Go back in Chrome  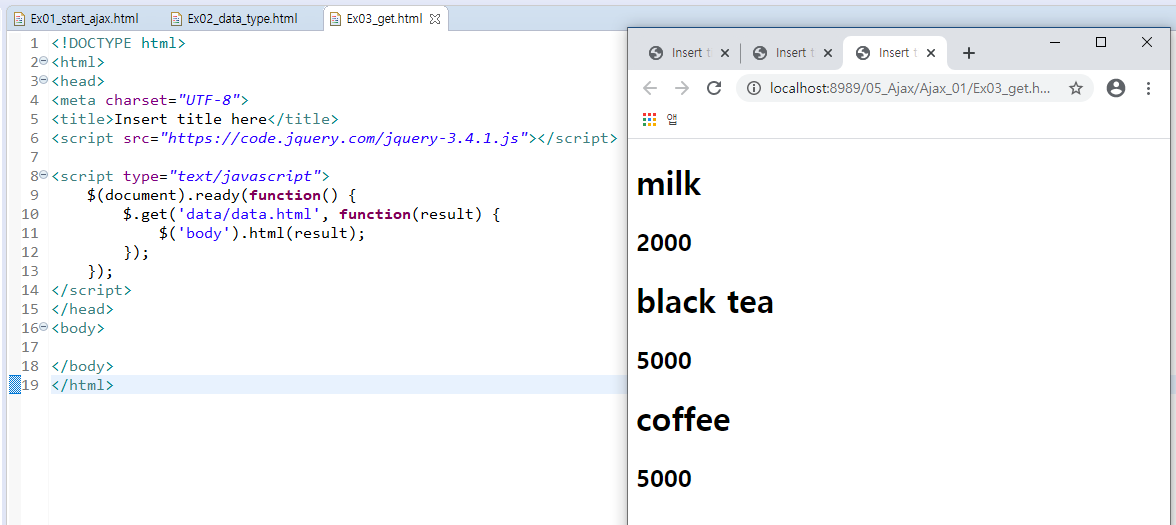tap(650, 88)
